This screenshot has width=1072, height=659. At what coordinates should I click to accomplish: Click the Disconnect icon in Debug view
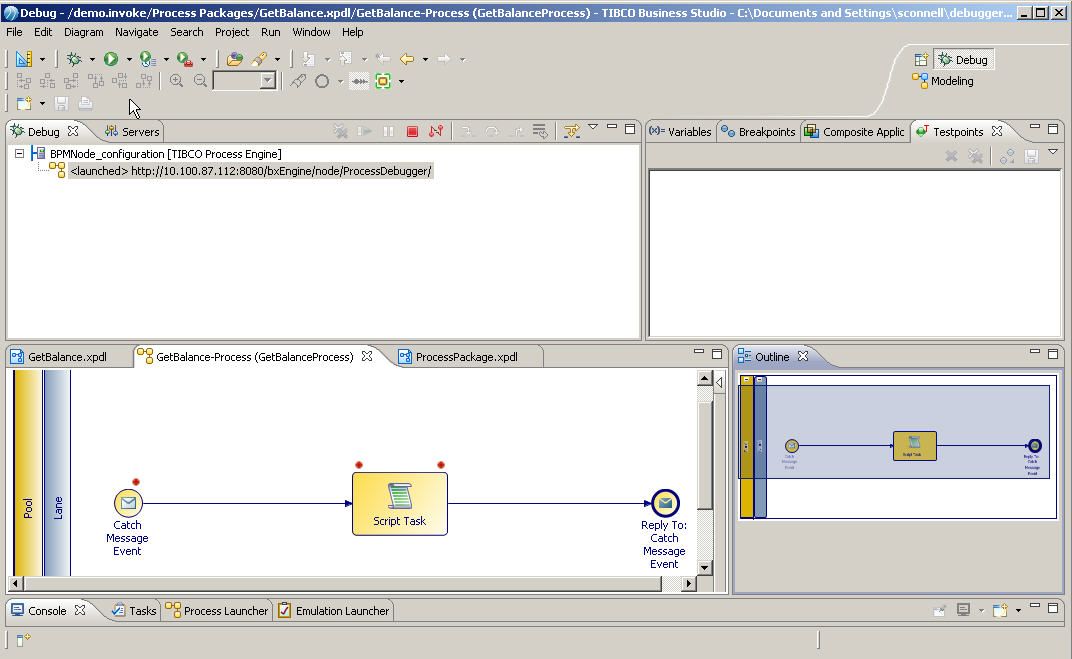pos(436,131)
